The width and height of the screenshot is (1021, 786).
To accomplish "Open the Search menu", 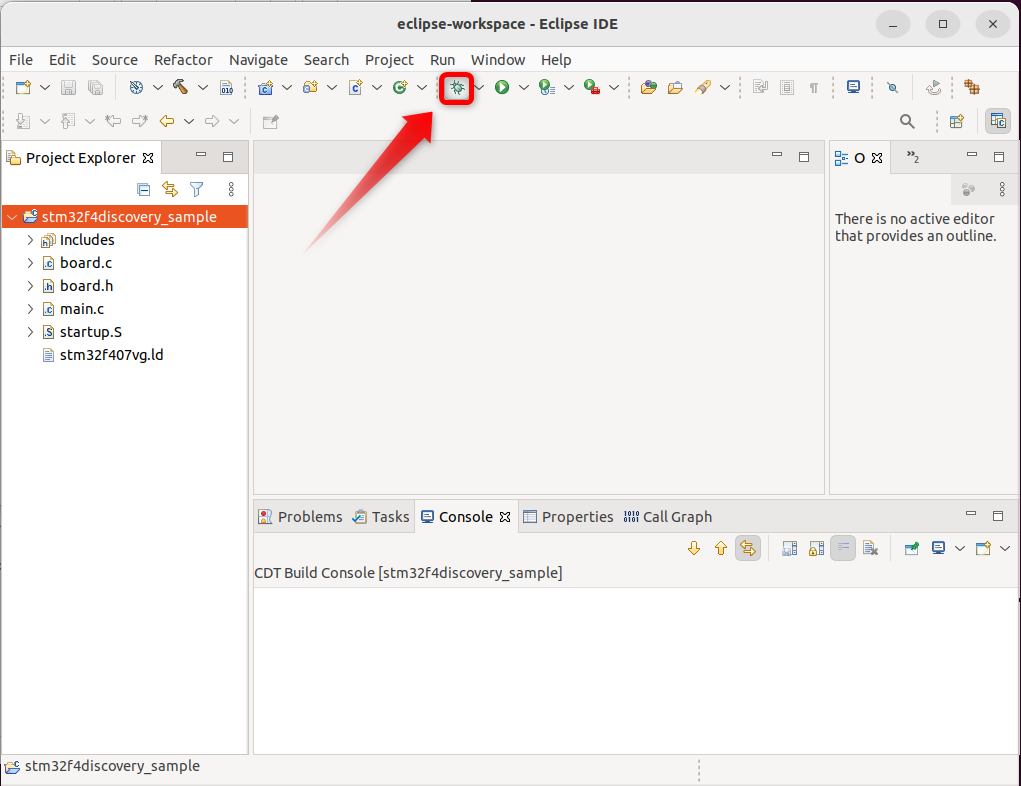I will point(326,60).
